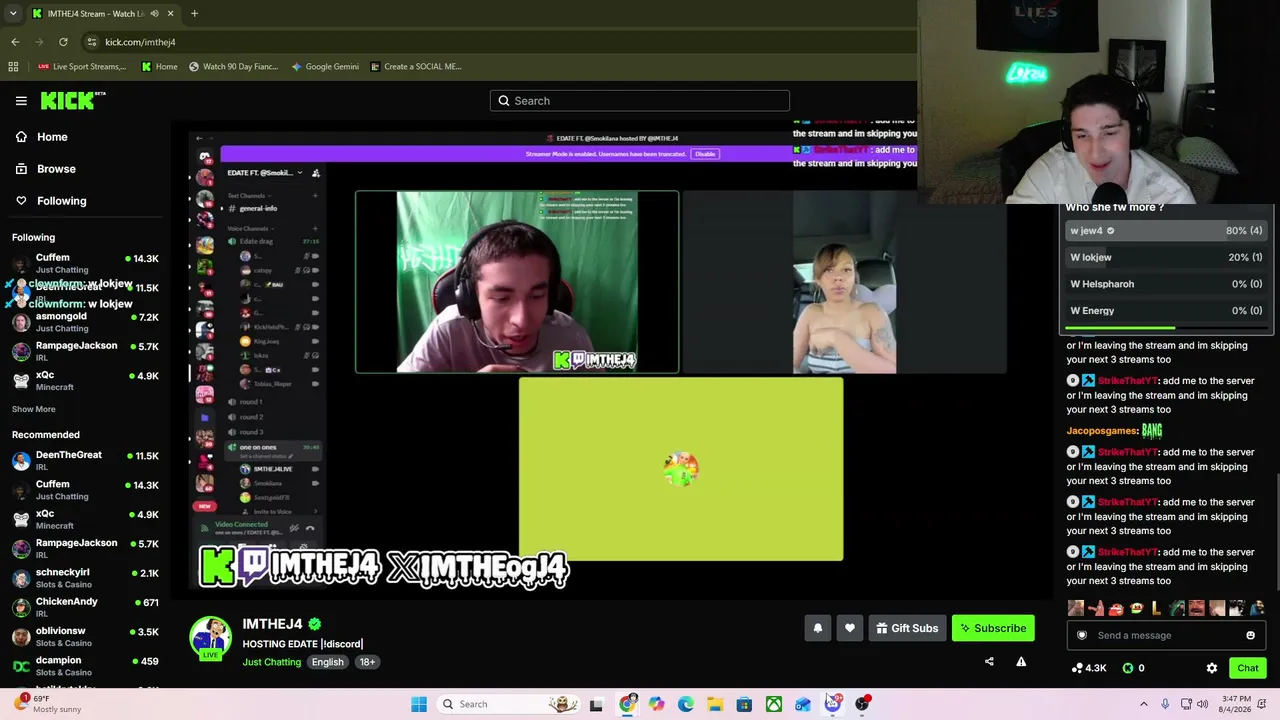The width and height of the screenshot is (1280, 720).
Task: Vote for W Helspharoh poll option
Action: click(1166, 284)
